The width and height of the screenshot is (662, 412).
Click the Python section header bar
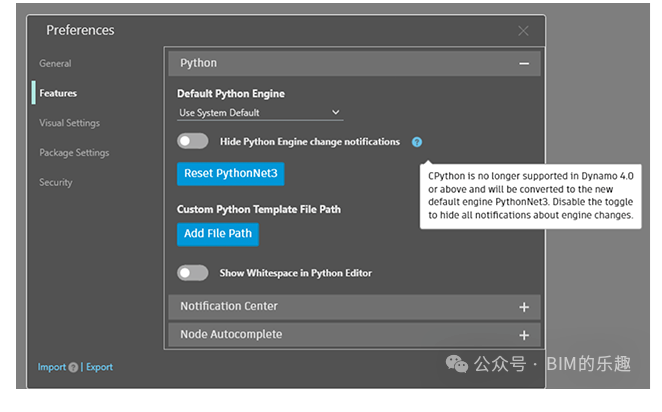[x=354, y=63]
